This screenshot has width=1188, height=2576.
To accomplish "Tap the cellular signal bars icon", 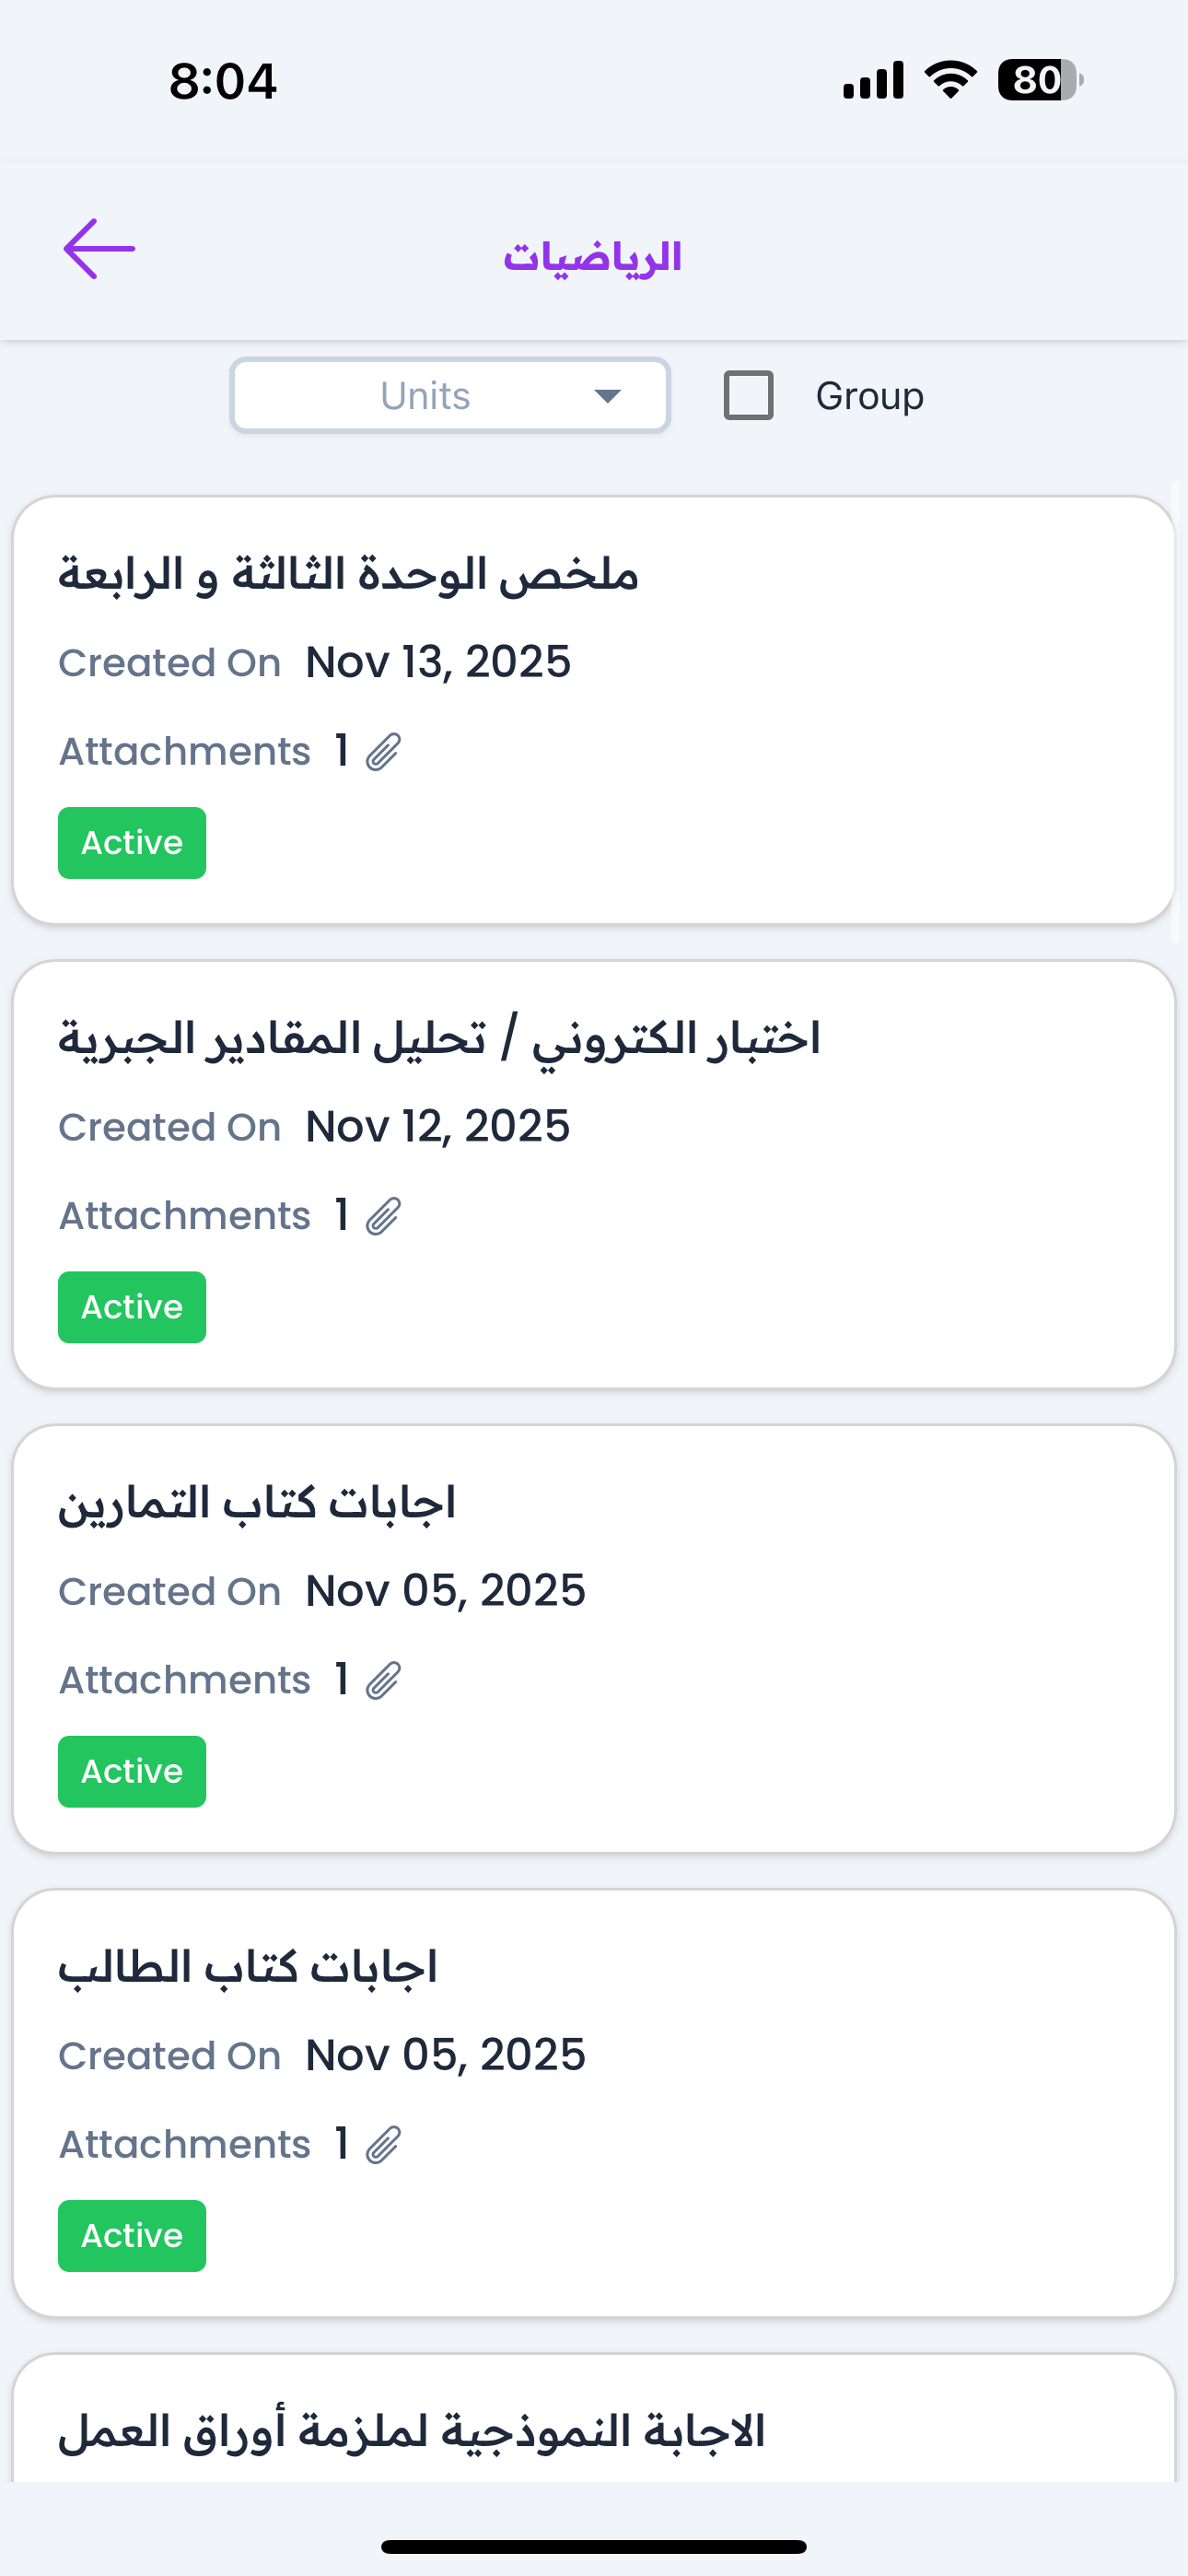I will [873, 80].
